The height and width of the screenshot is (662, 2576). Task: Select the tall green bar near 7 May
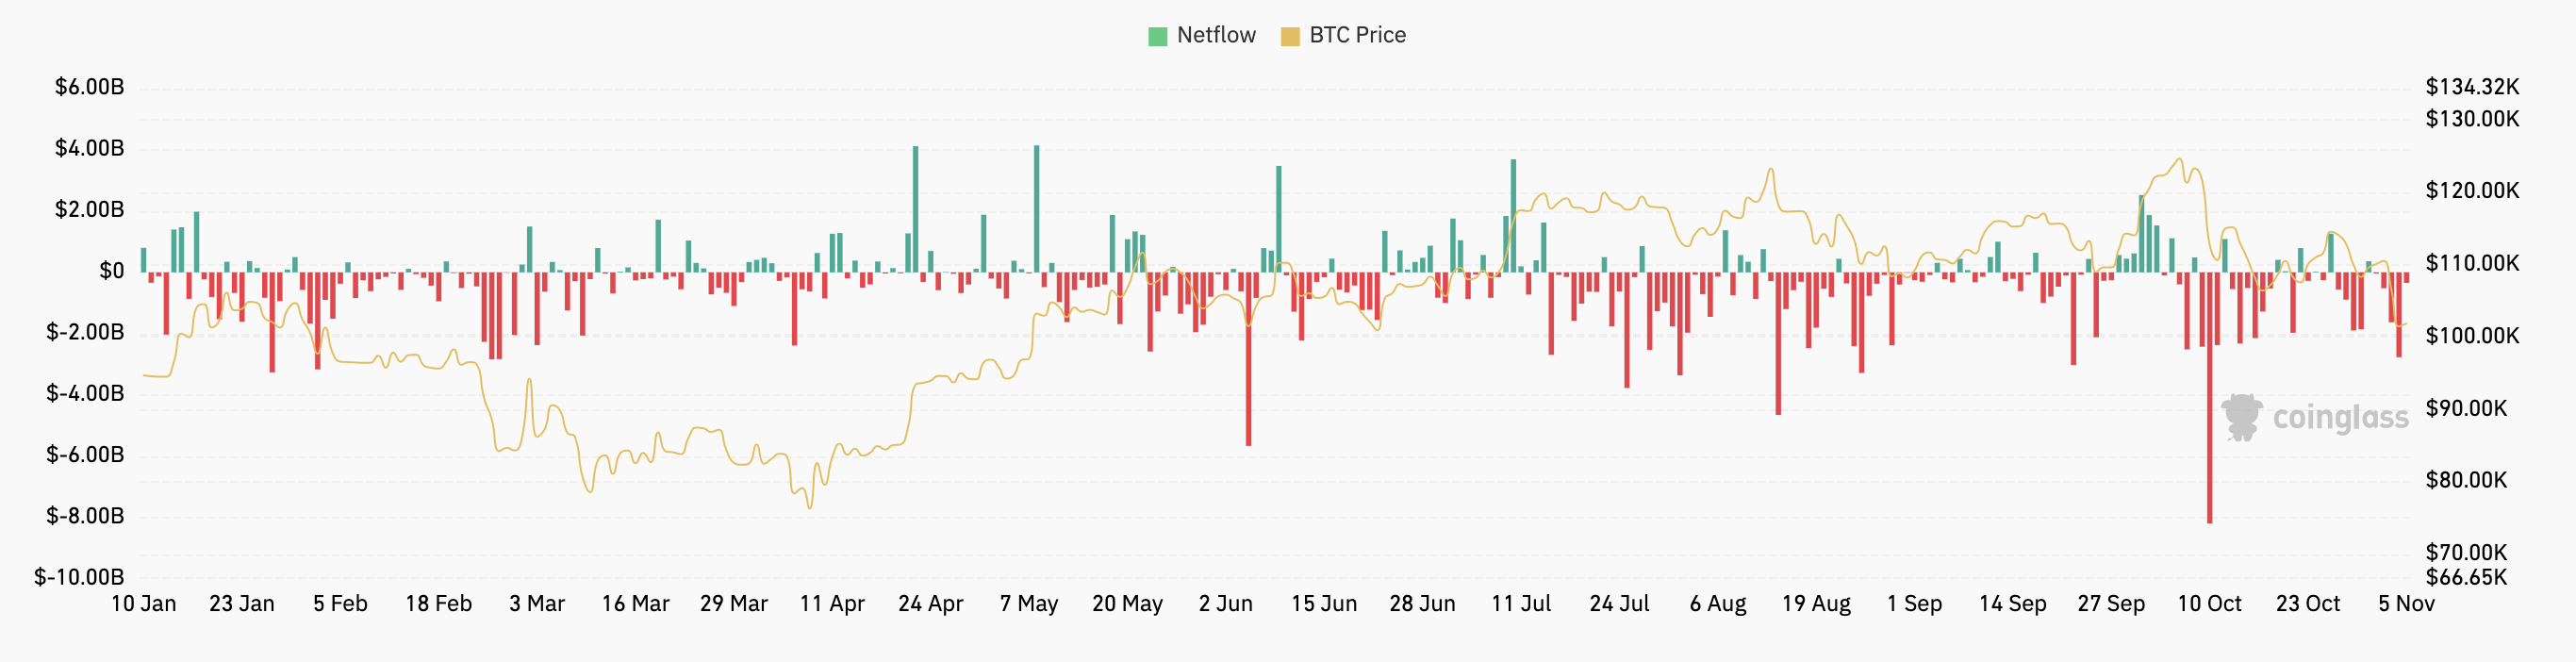click(x=1037, y=210)
